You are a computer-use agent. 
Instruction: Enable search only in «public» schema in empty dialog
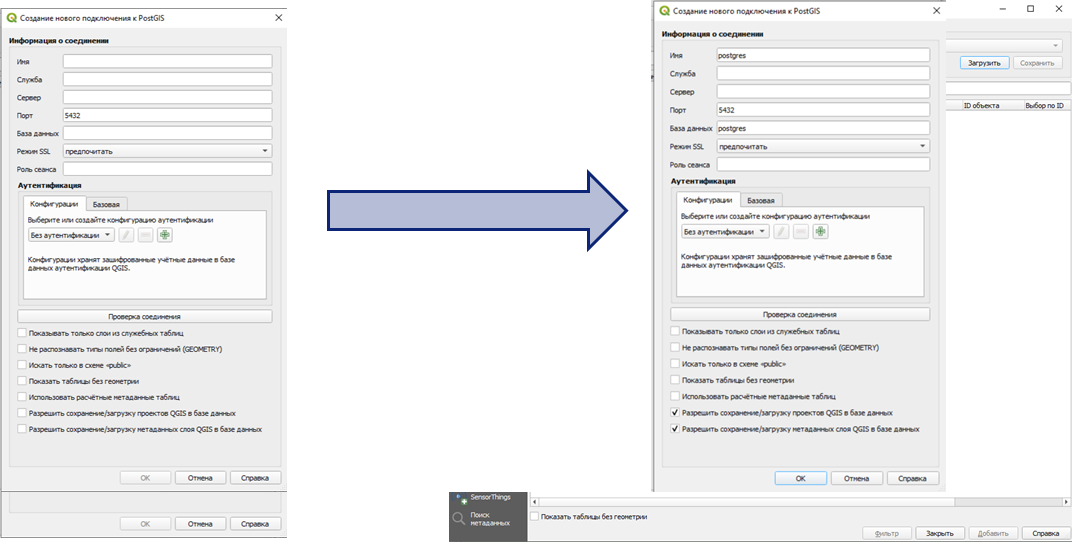(x=22, y=365)
